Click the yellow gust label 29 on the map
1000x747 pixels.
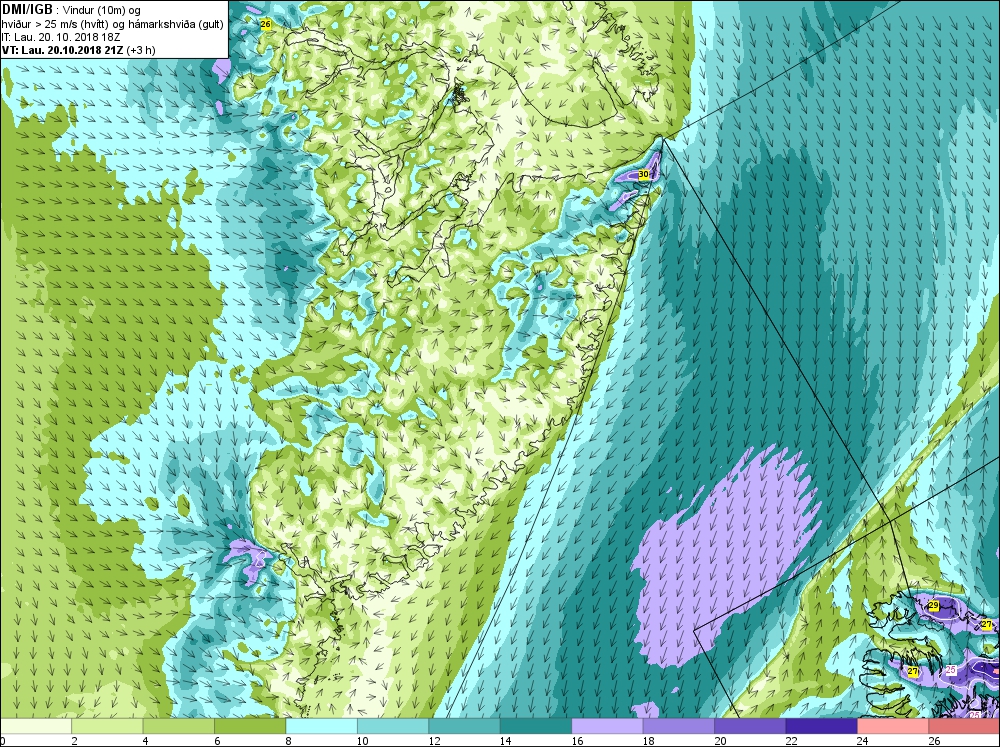coord(934,605)
